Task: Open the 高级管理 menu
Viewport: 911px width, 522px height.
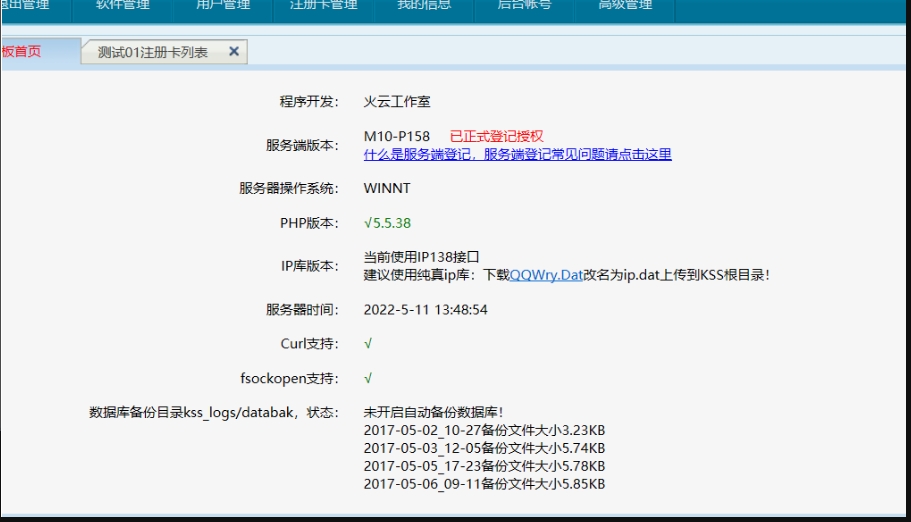Action: point(625,6)
